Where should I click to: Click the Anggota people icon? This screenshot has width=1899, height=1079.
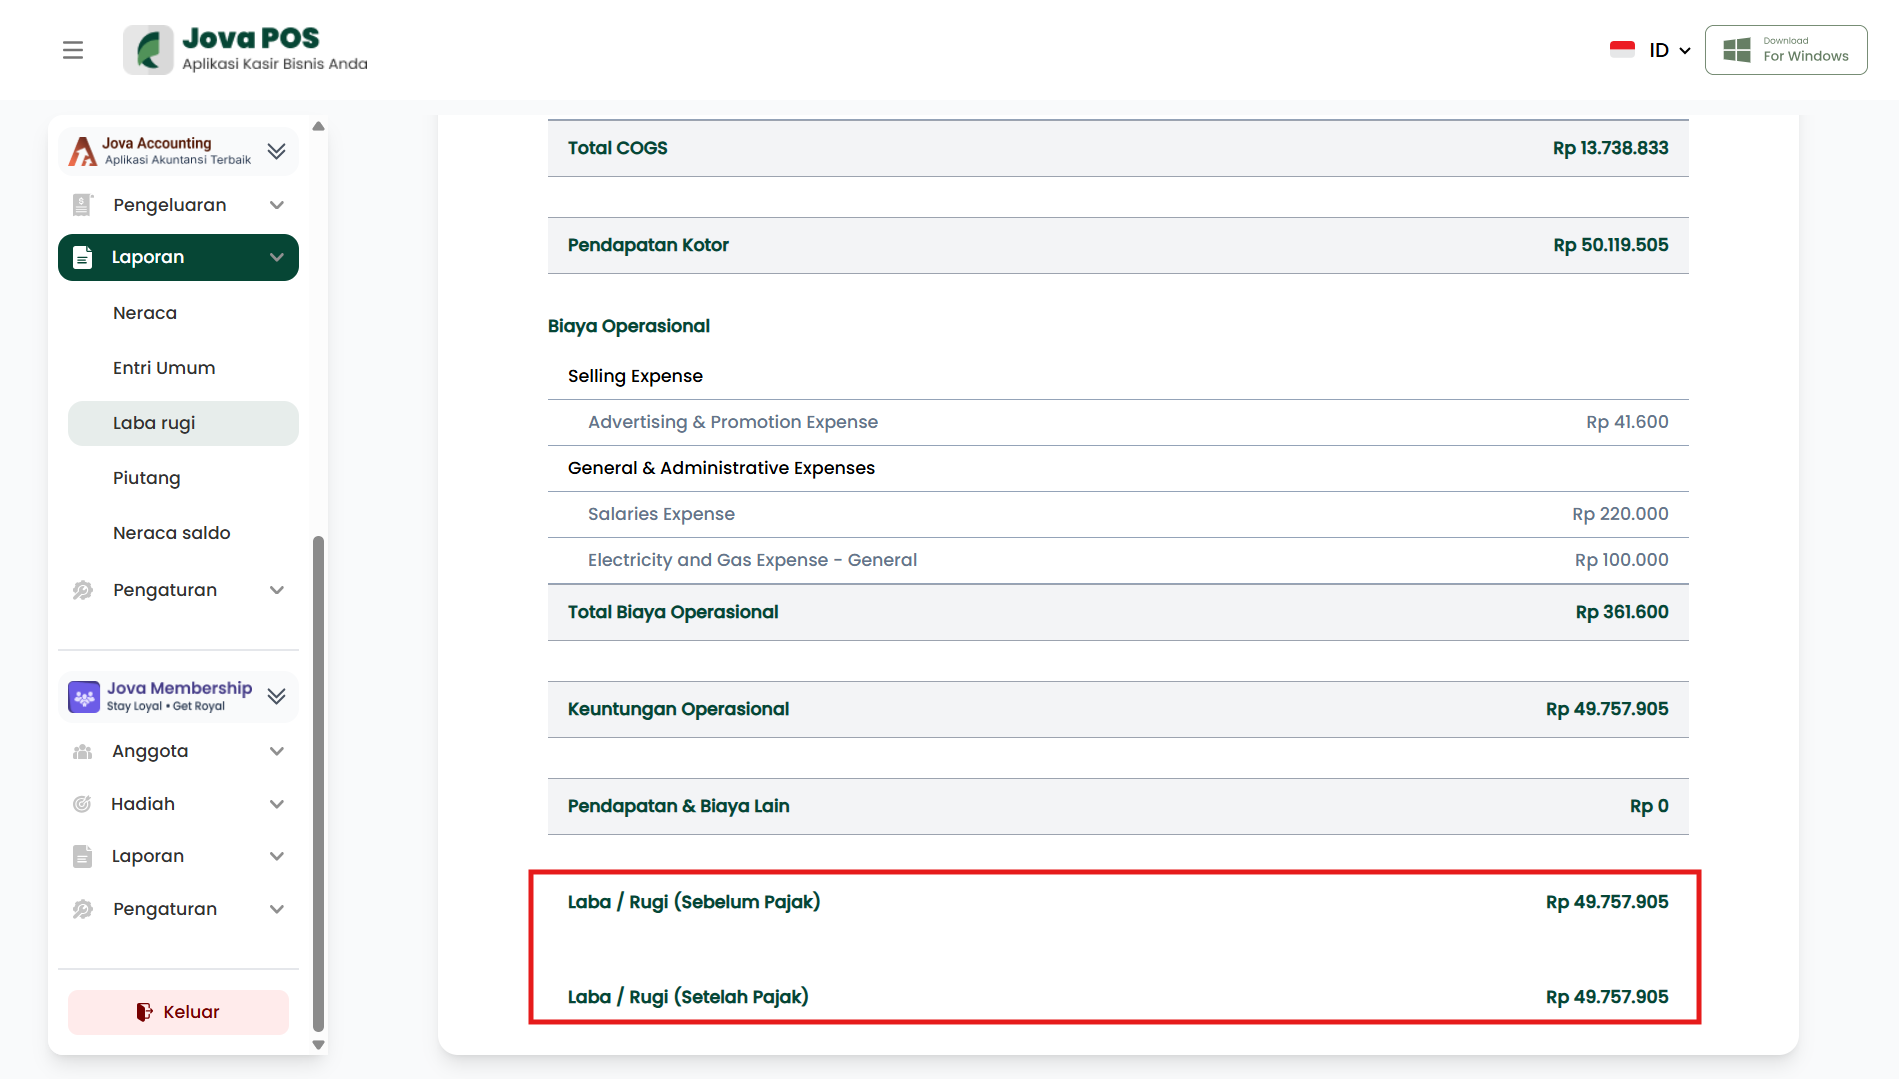pyautogui.click(x=82, y=751)
